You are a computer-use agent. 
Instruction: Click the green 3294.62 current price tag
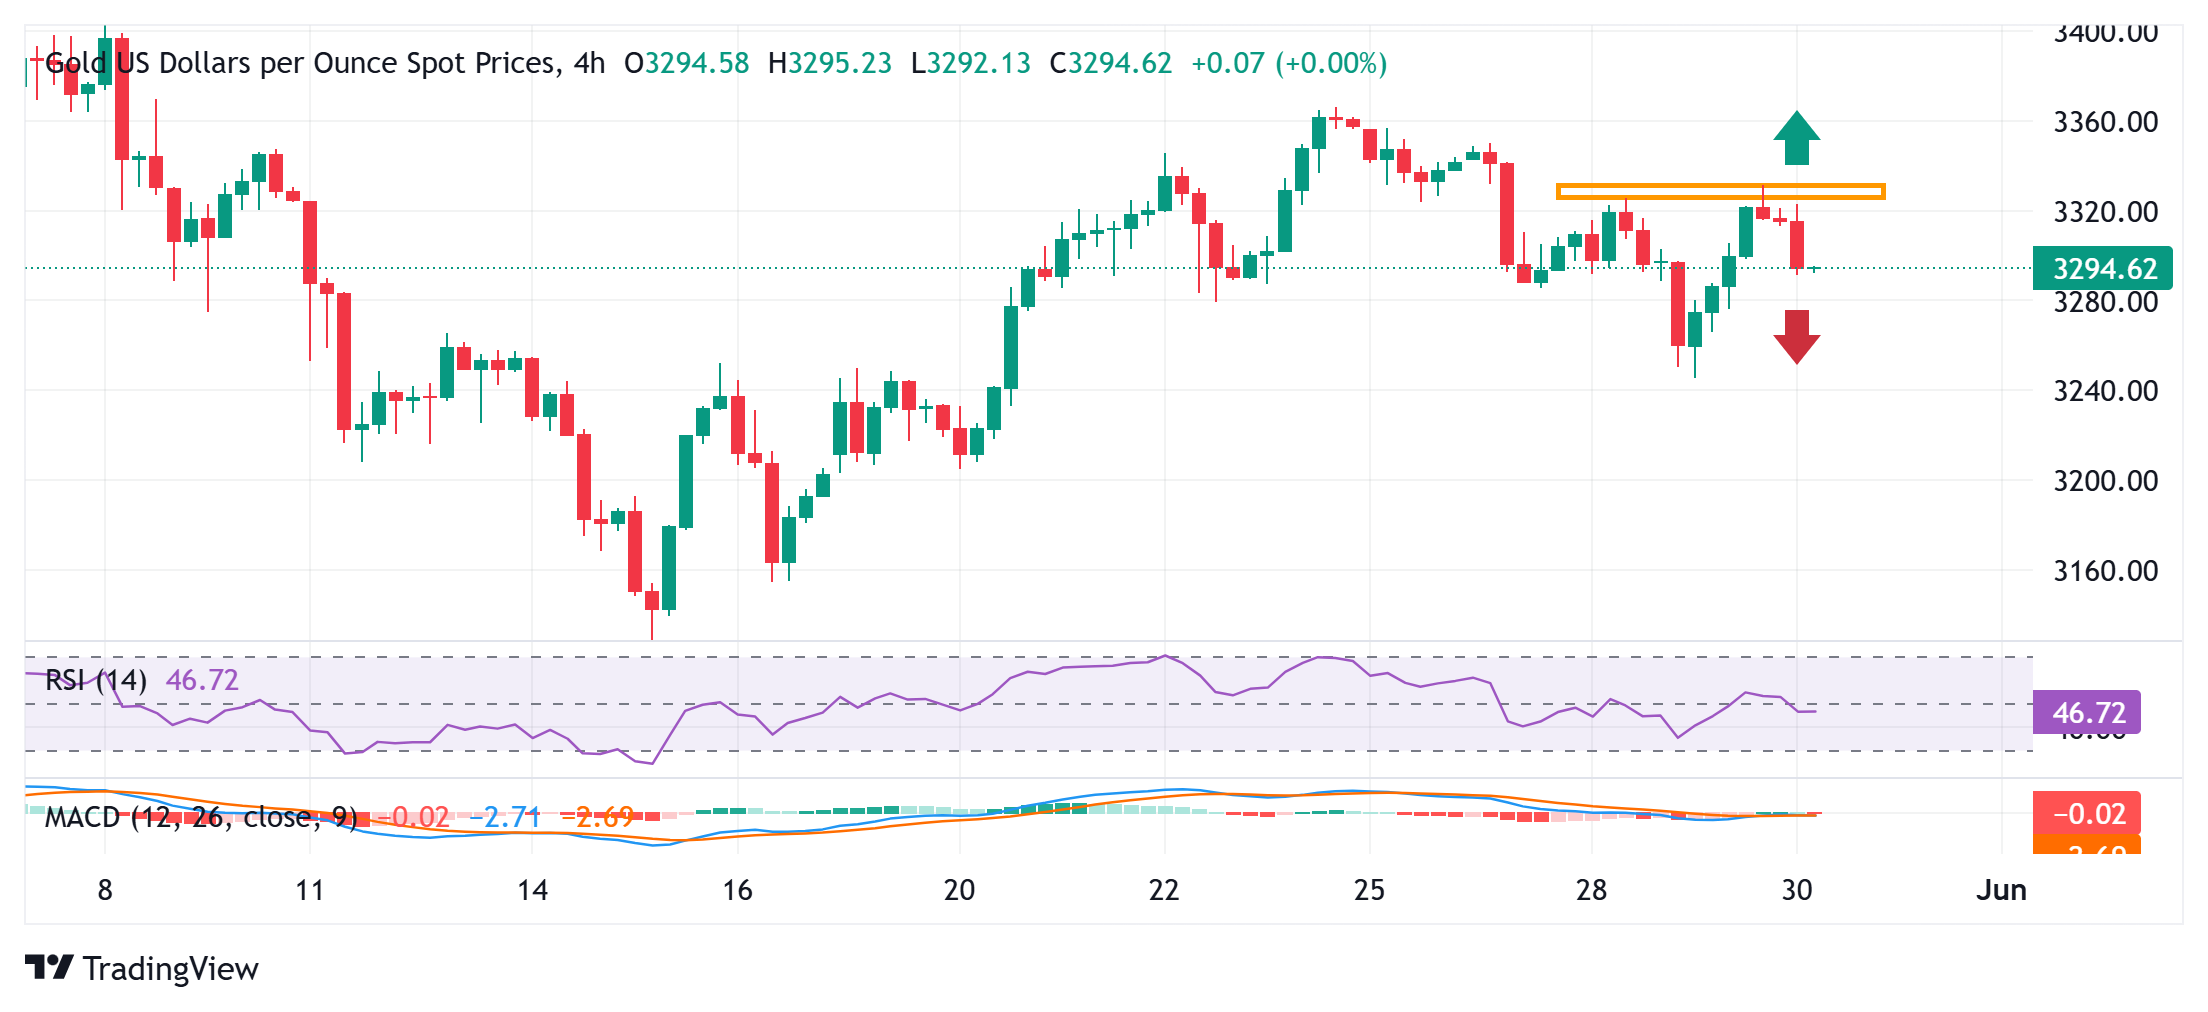pos(2102,268)
